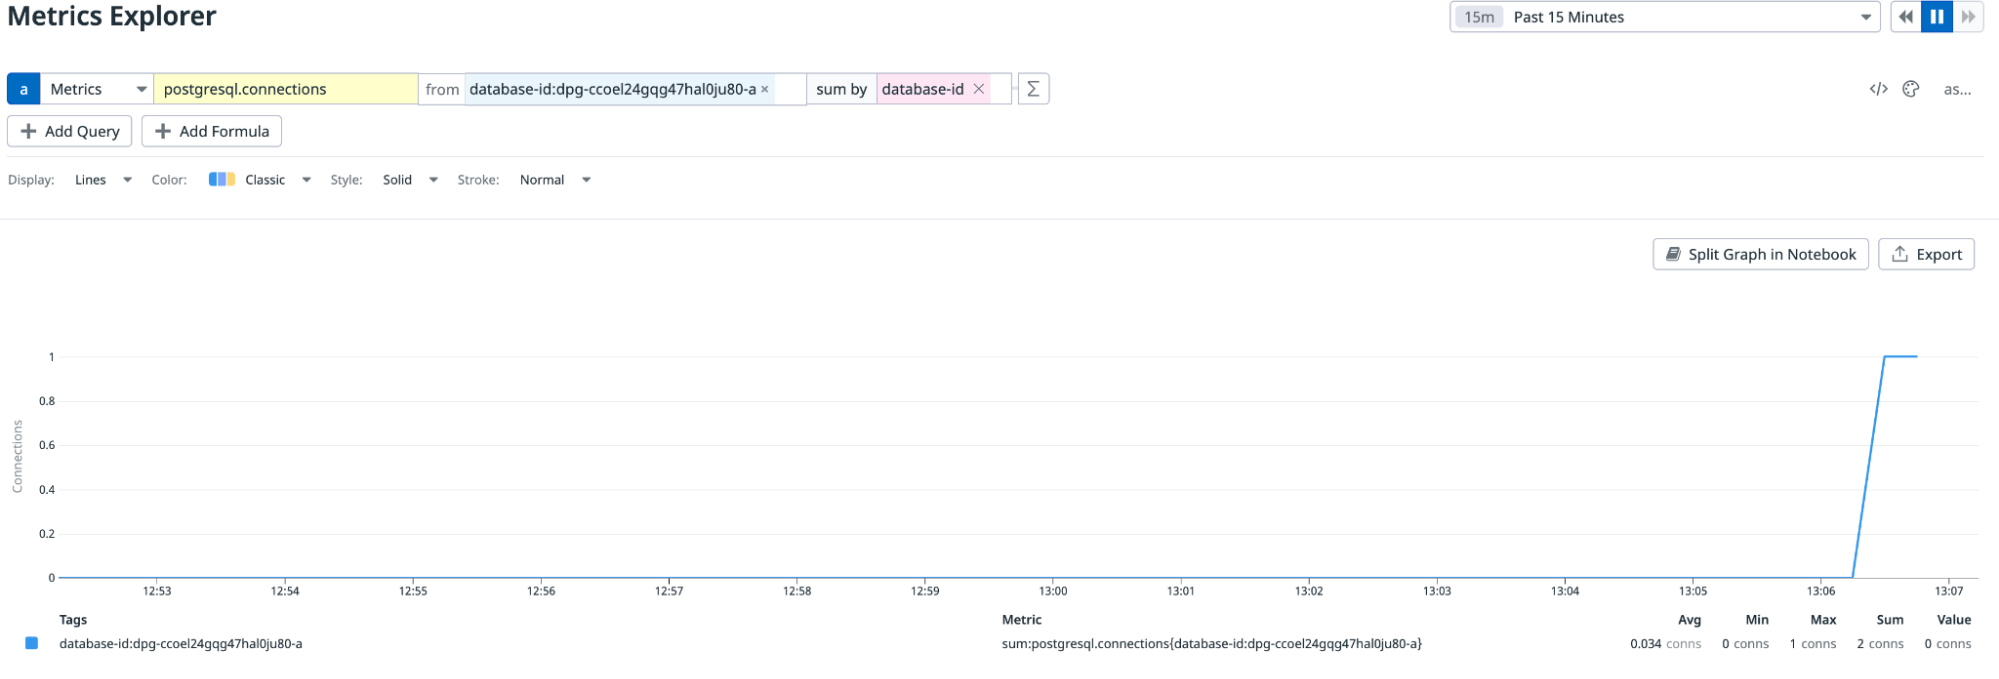Pick the Classic color palette swatch
The width and height of the screenshot is (1999, 679).
click(x=222, y=180)
